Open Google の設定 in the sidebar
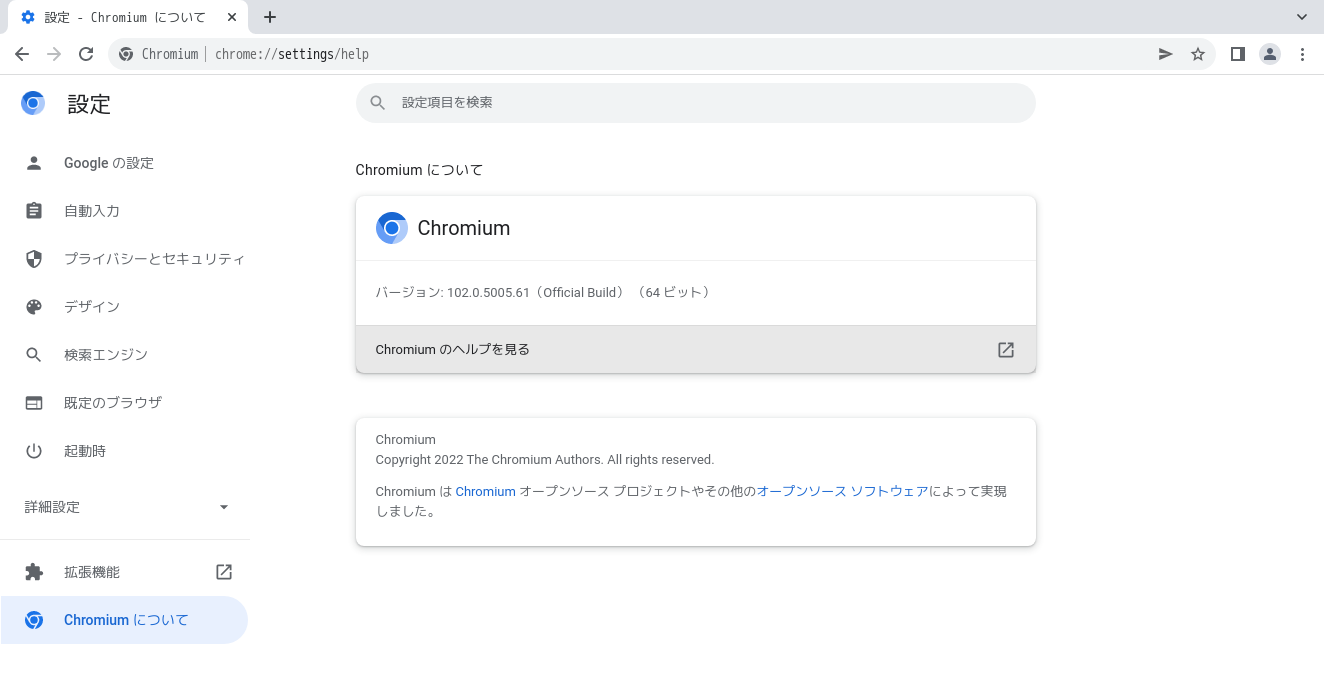The width and height of the screenshot is (1324, 684). tap(125, 163)
